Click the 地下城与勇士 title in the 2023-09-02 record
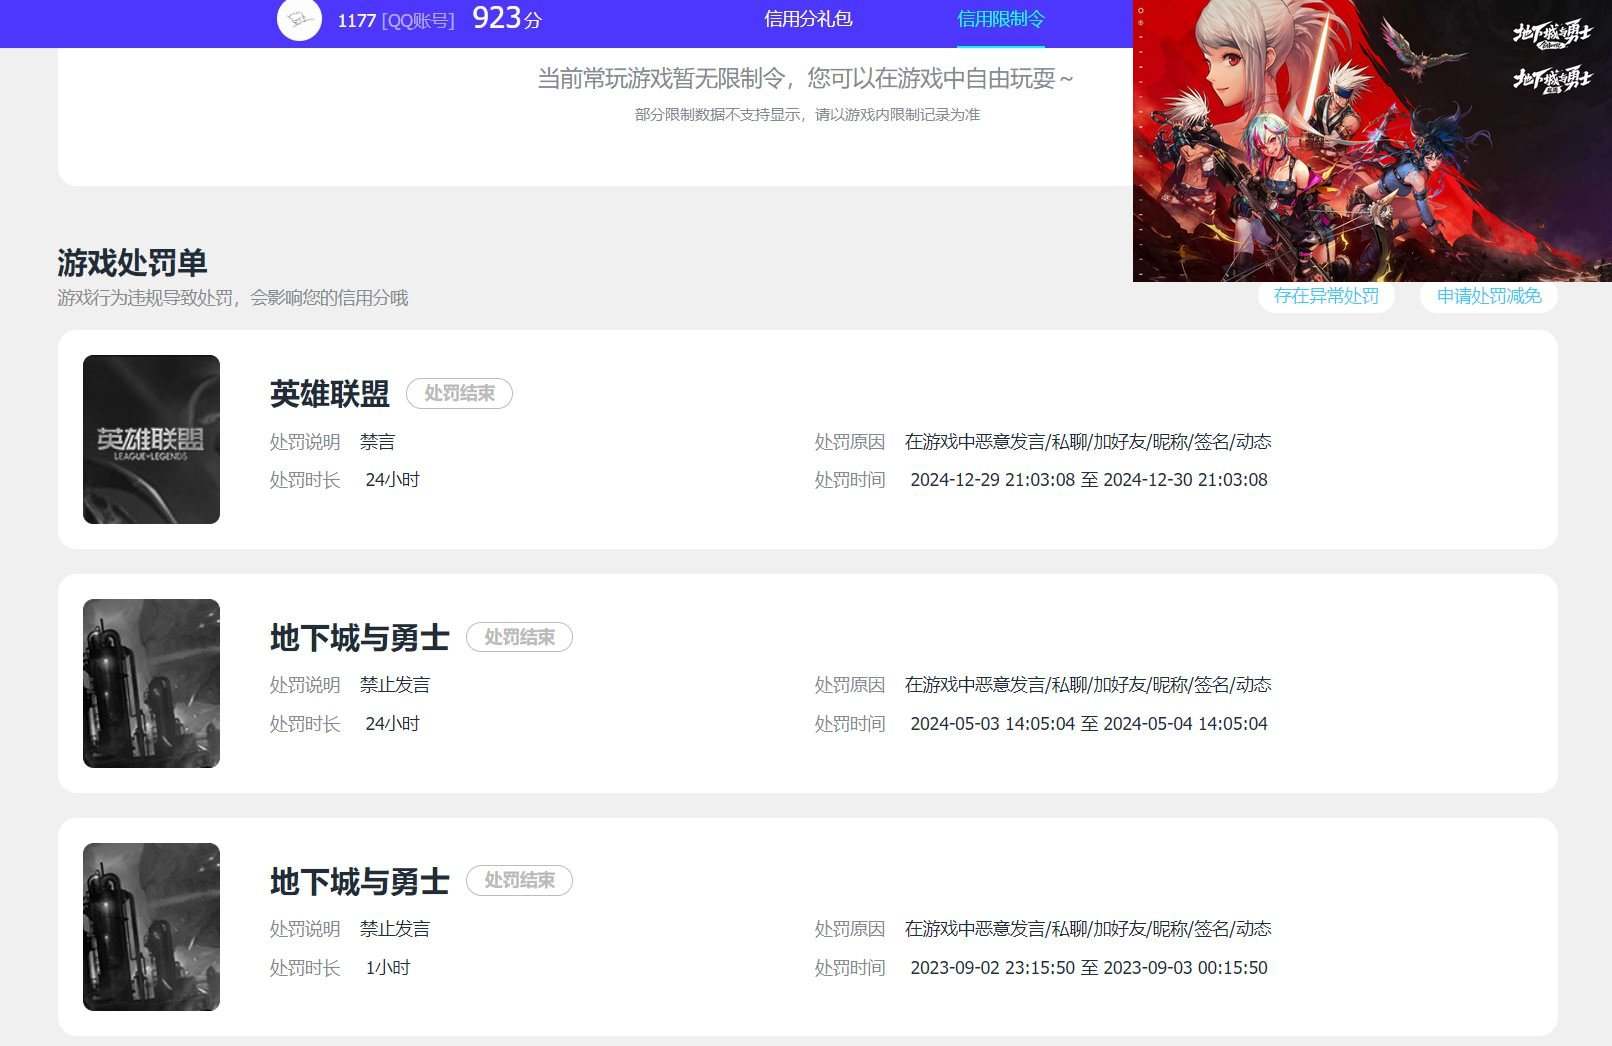 tap(360, 881)
